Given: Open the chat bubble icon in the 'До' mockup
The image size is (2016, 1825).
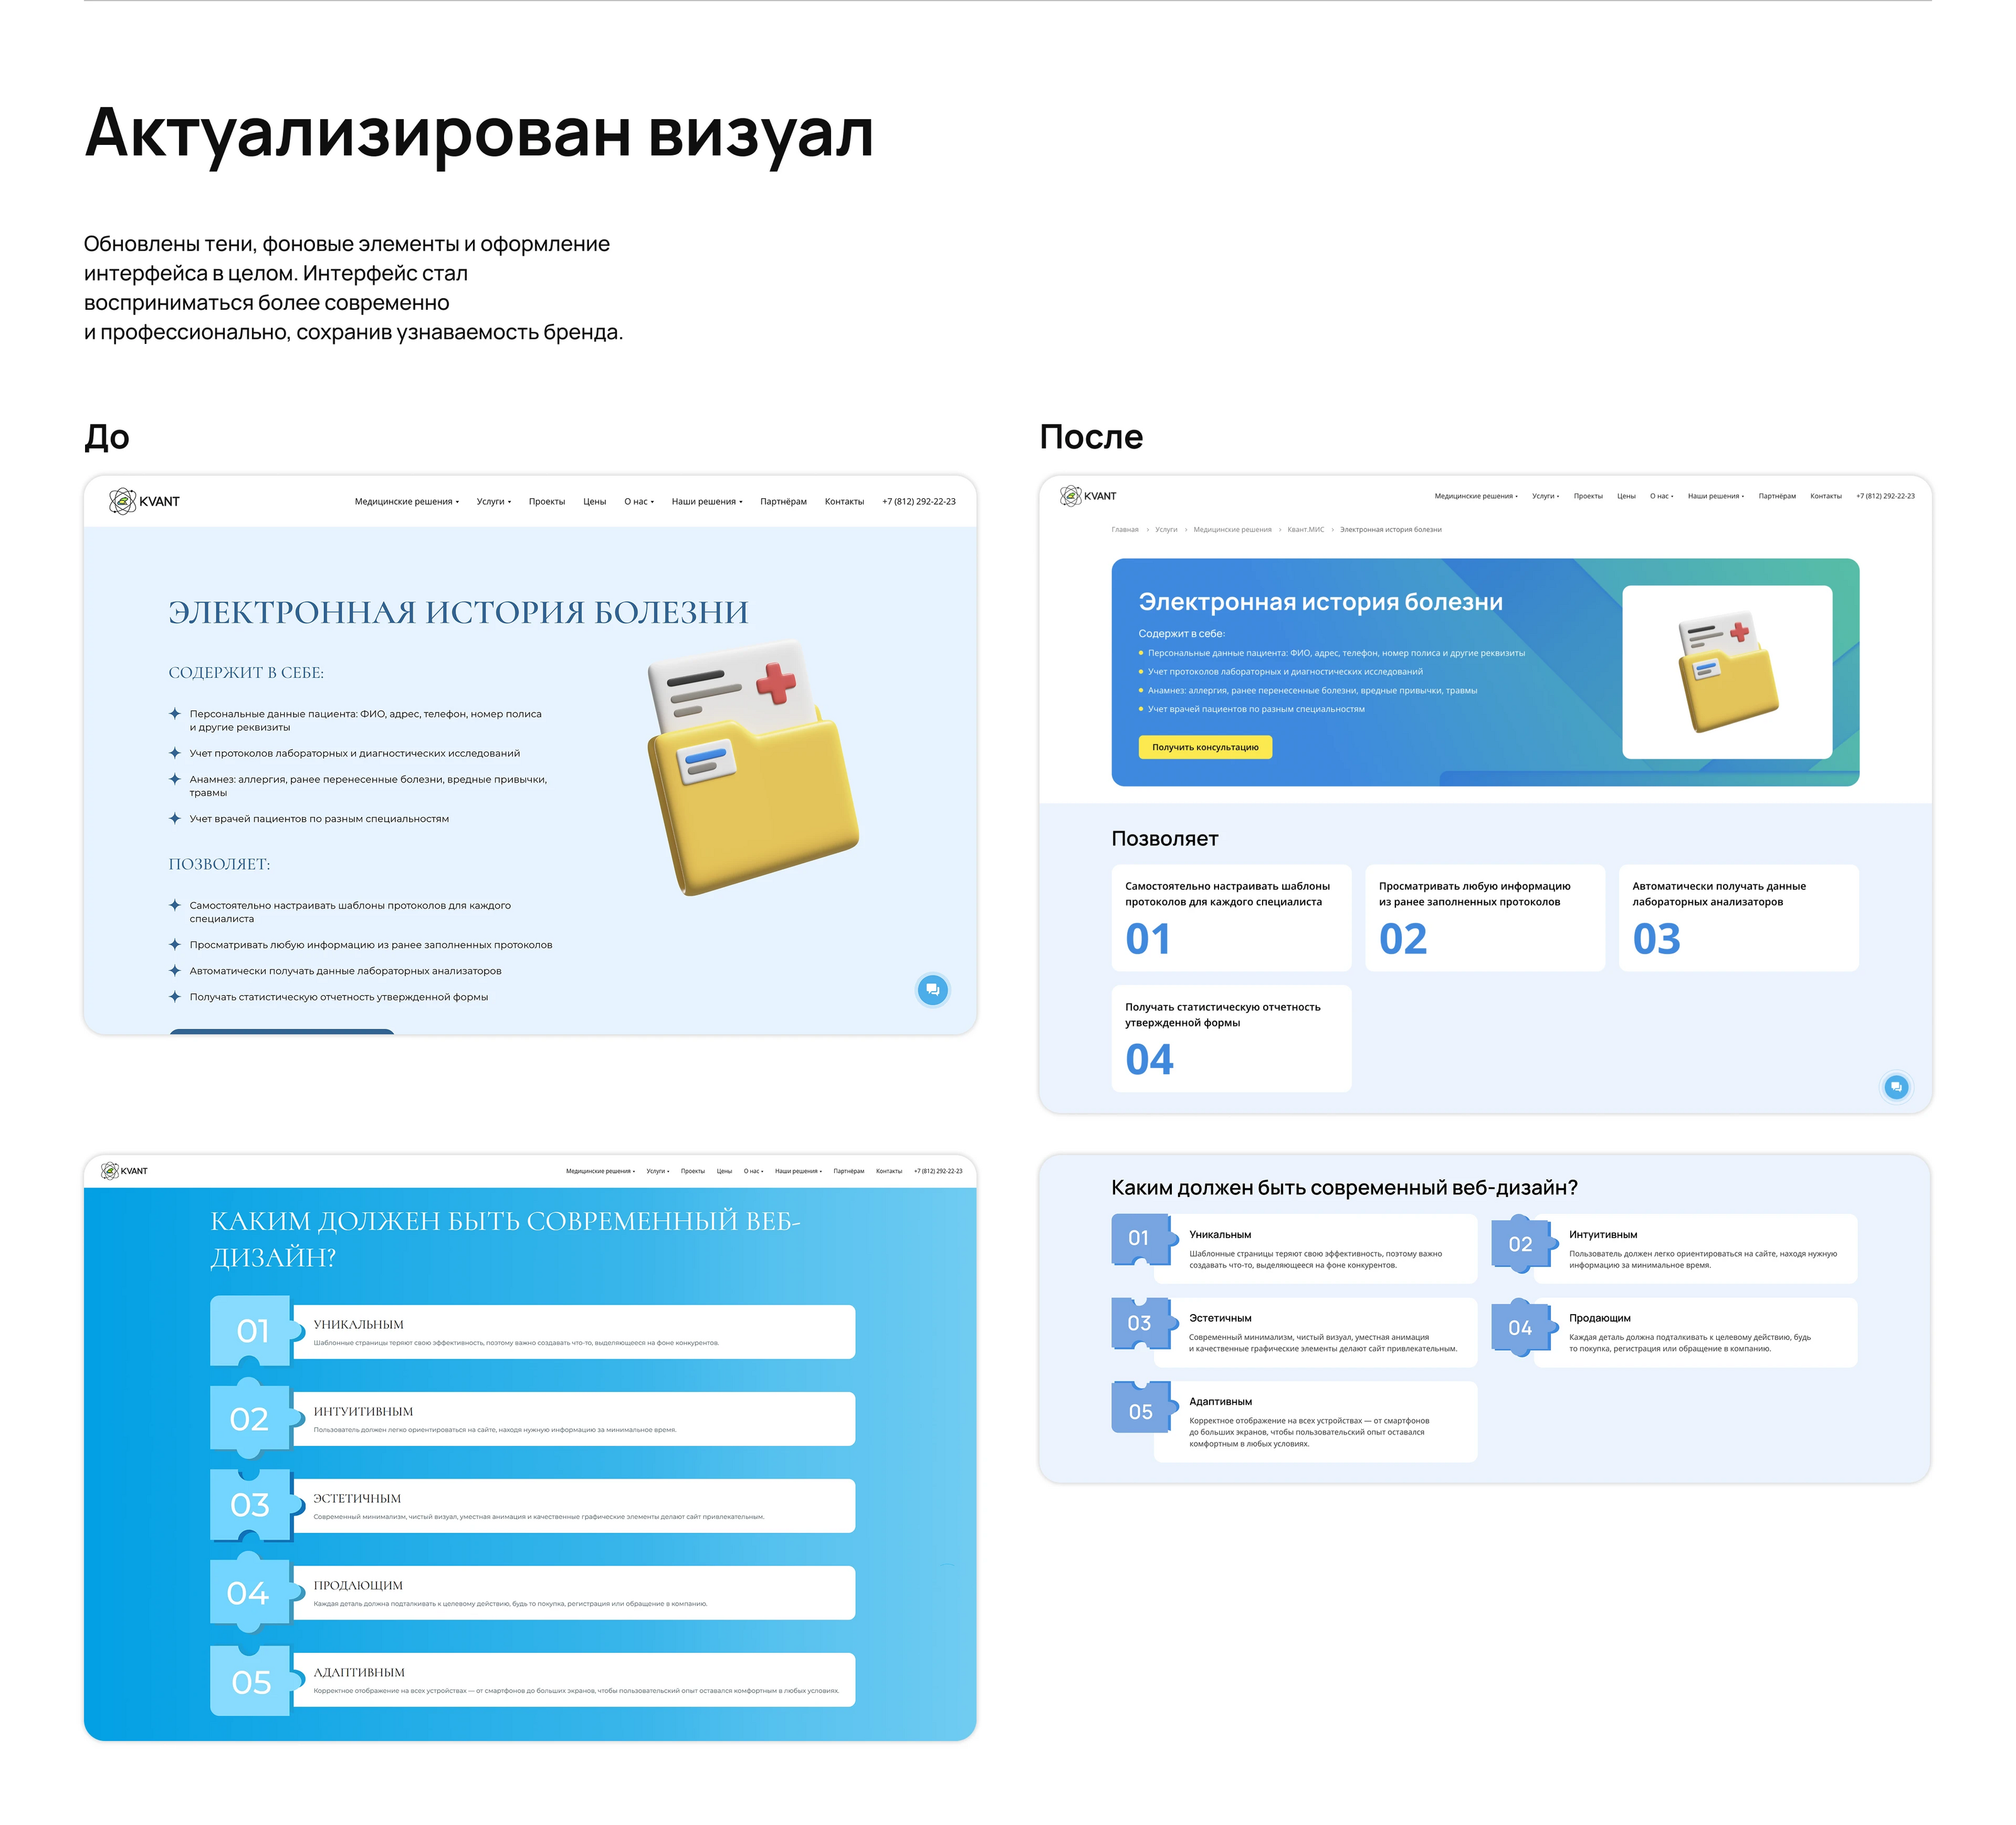Looking at the screenshot, I should point(932,989).
